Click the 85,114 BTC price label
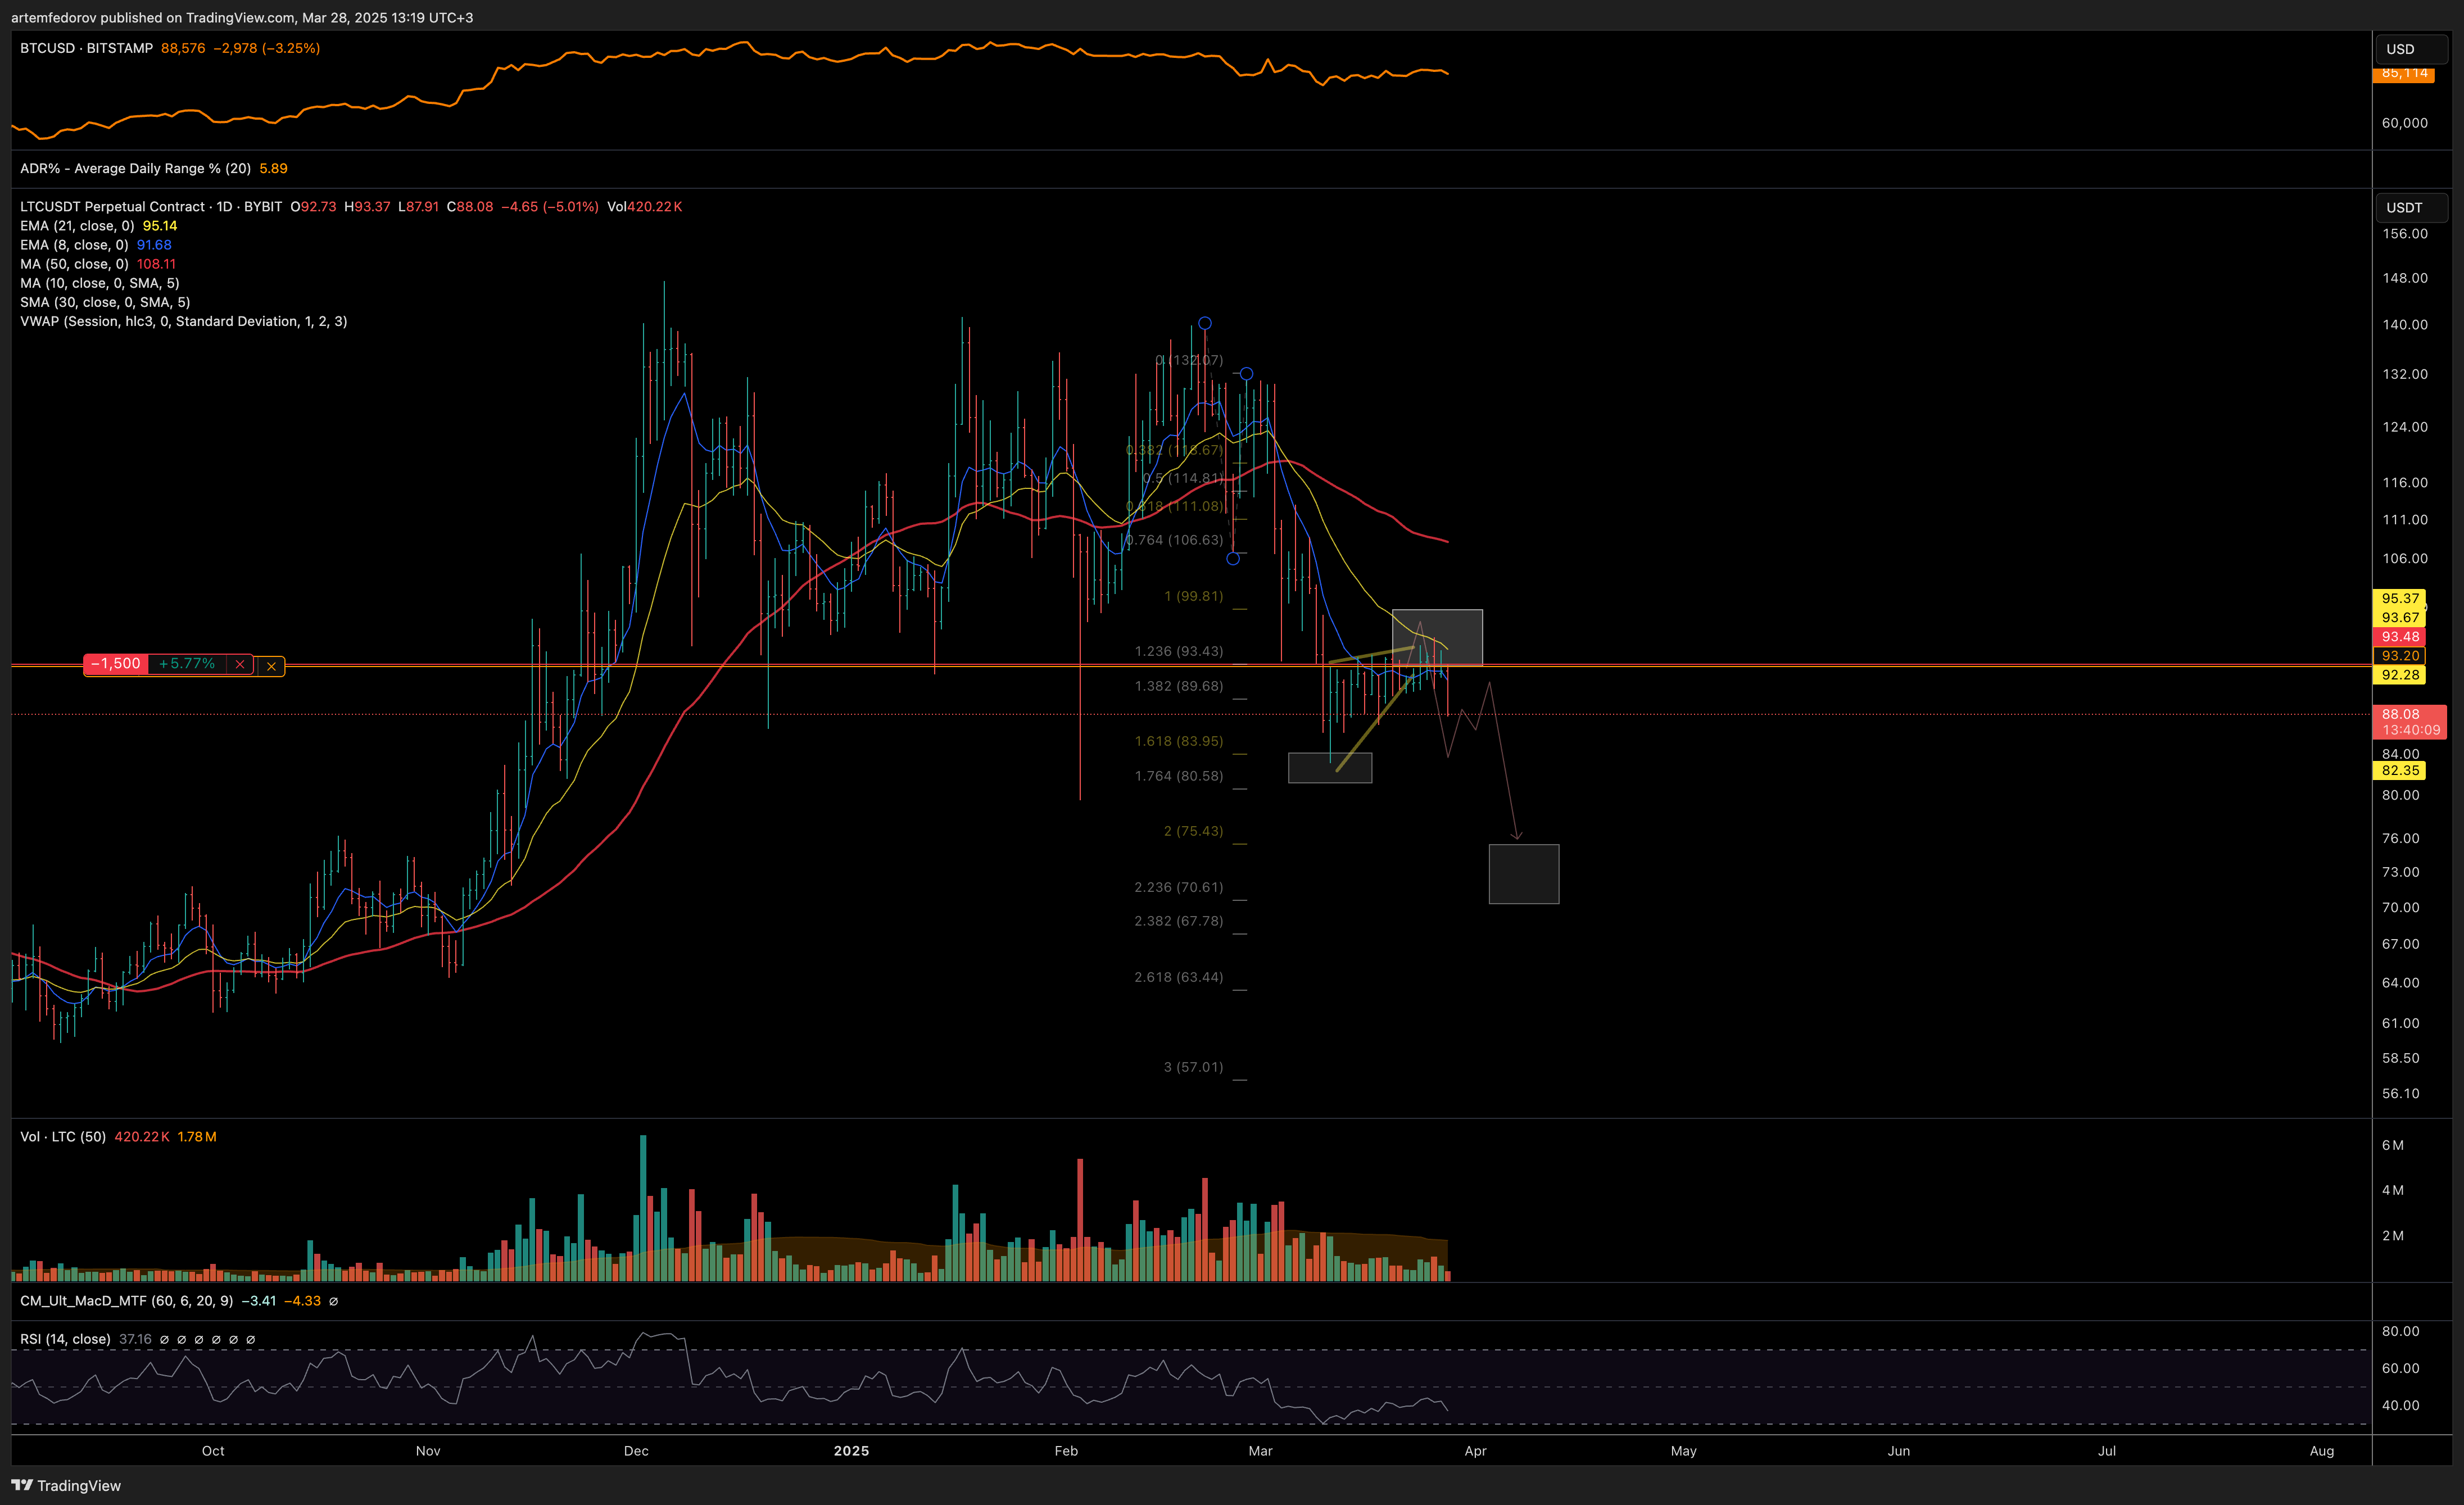Image resolution: width=2464 pixels, height=1505 pixels. [2404, 74]
